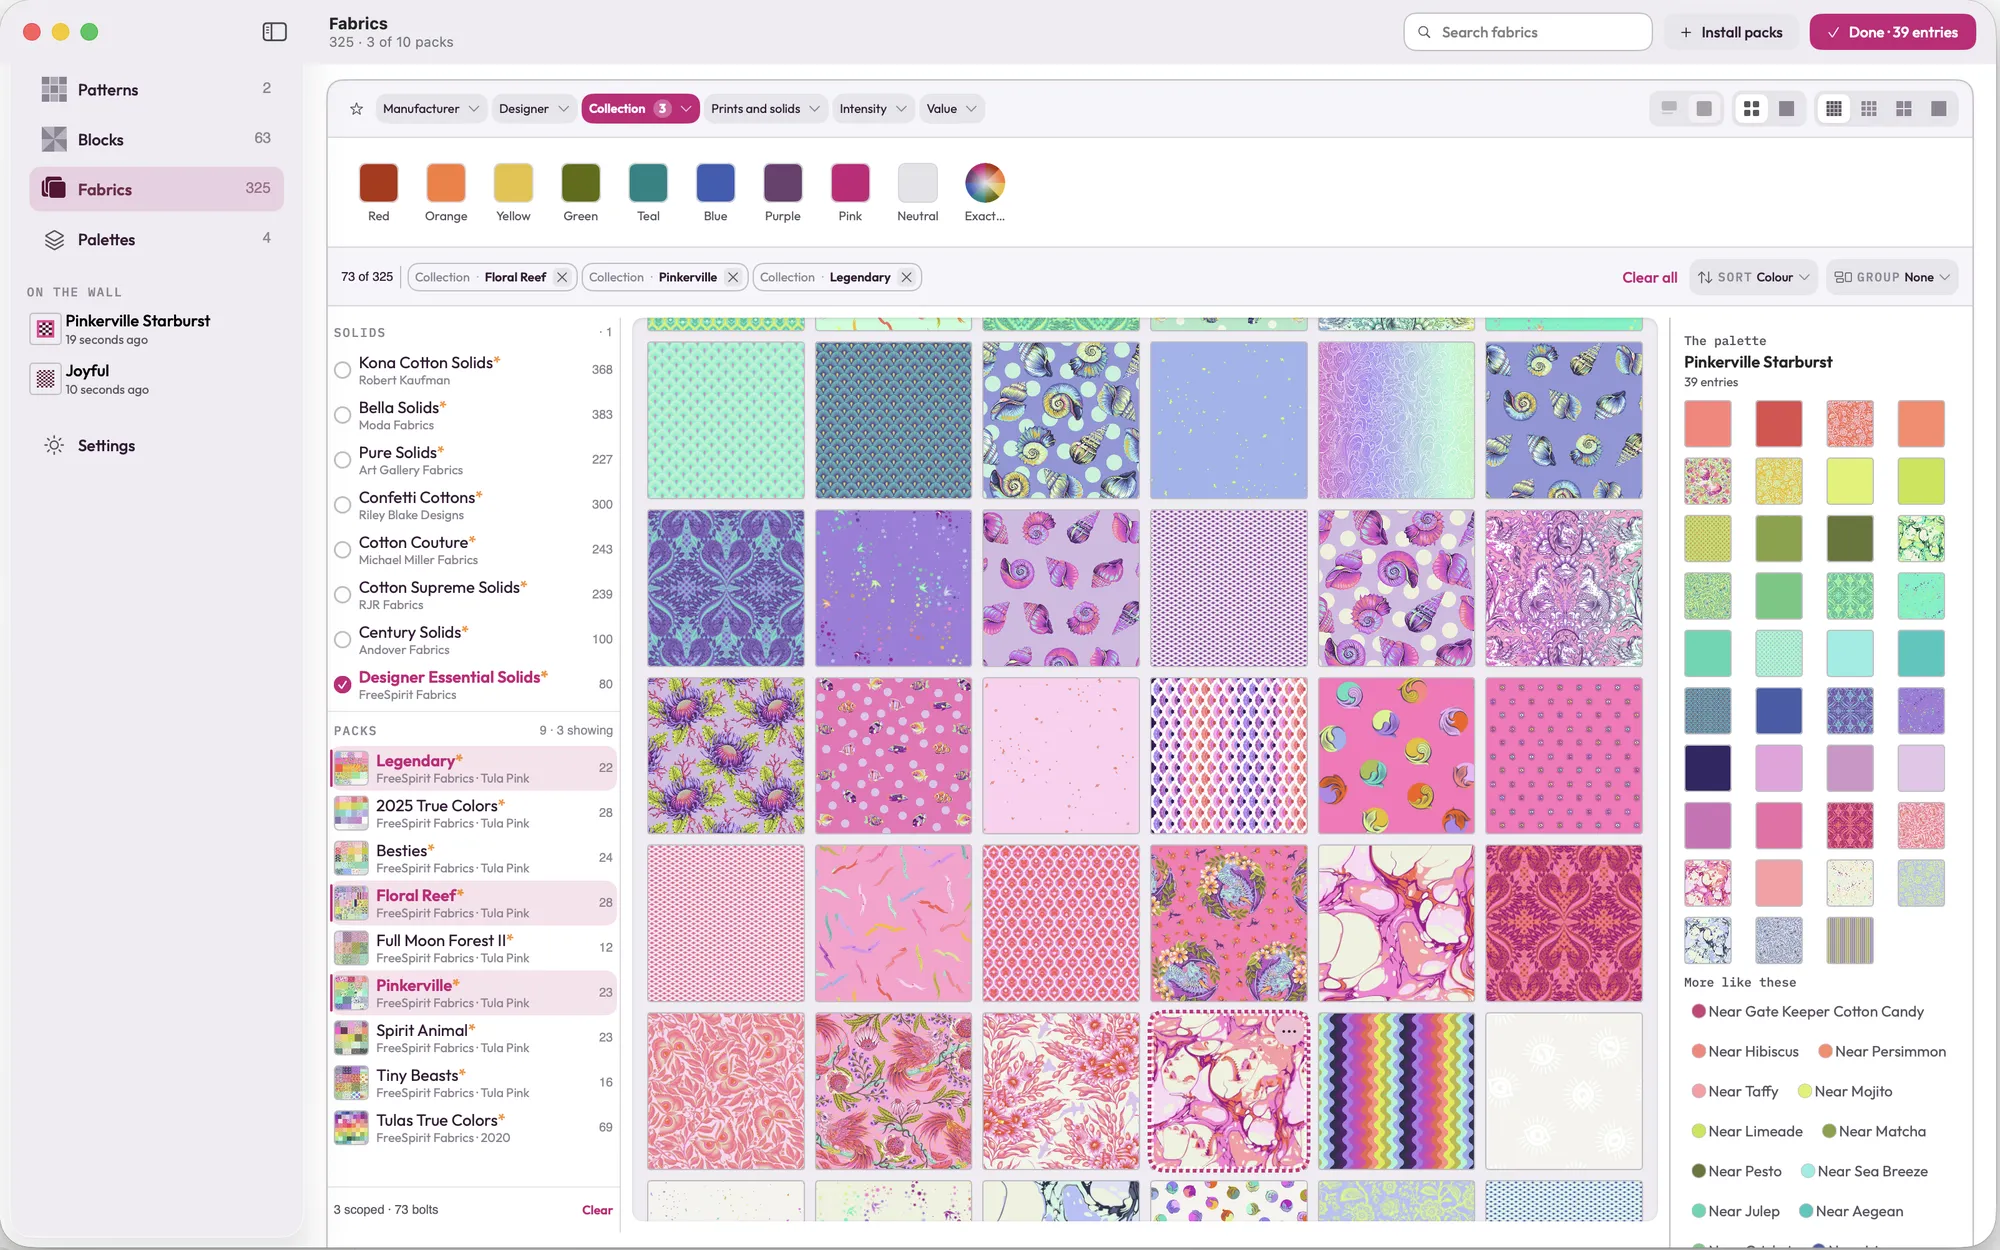This screenshot has width=2000, height=1250.
Task: Deselect the Legendary pack row
Action: (473, 768)
